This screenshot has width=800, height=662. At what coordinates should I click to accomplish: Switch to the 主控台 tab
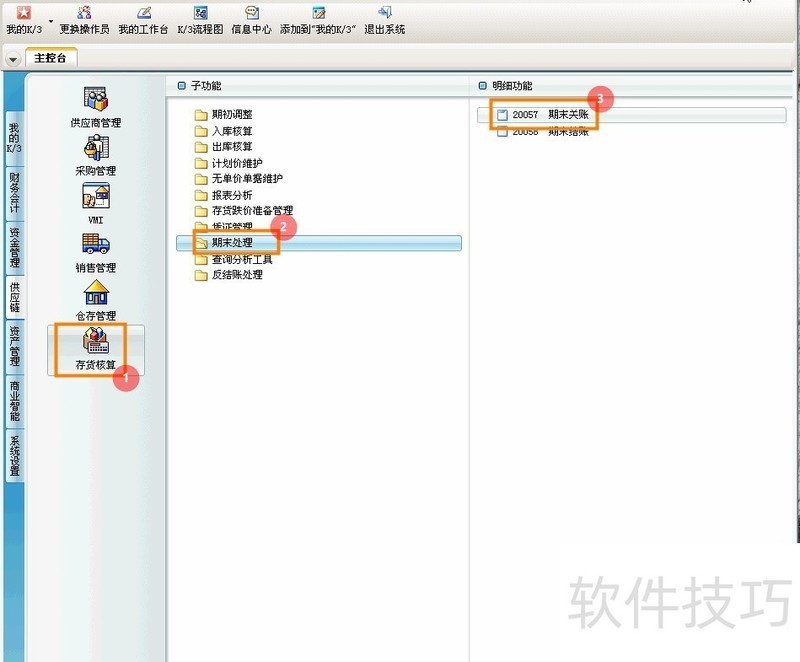(50, 58)
